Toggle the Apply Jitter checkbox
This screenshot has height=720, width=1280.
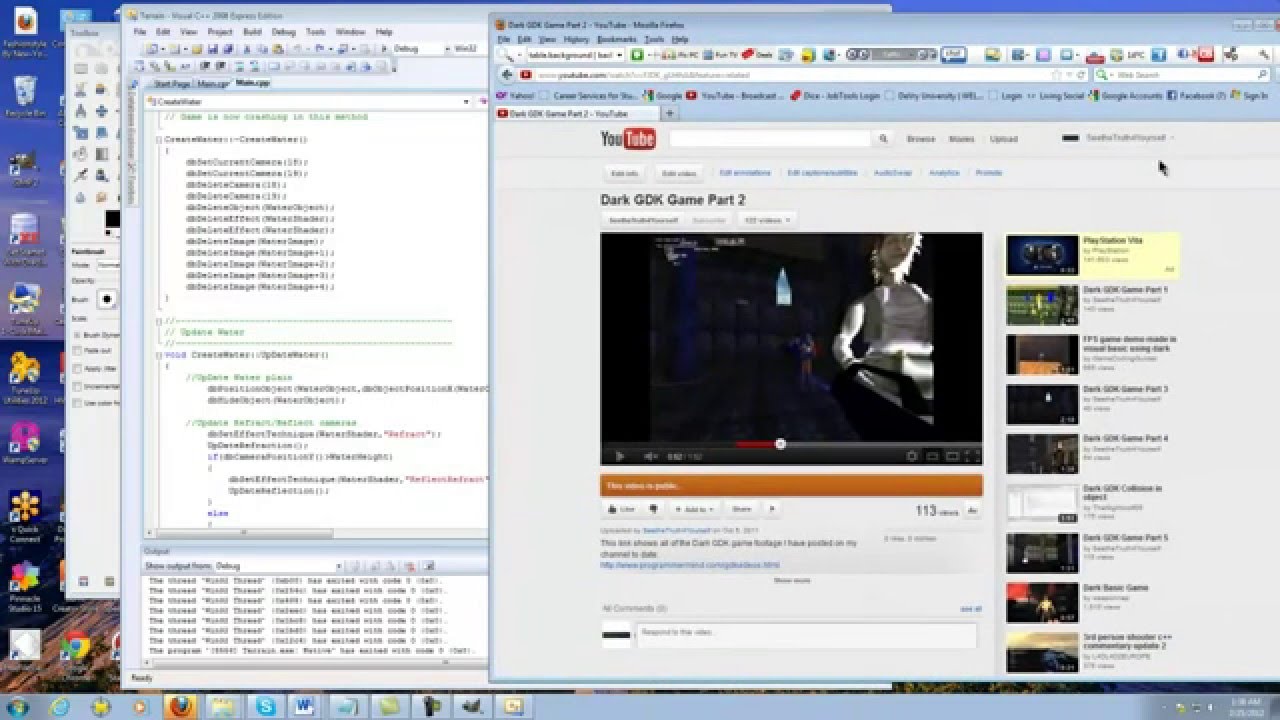tap(79, 368)
